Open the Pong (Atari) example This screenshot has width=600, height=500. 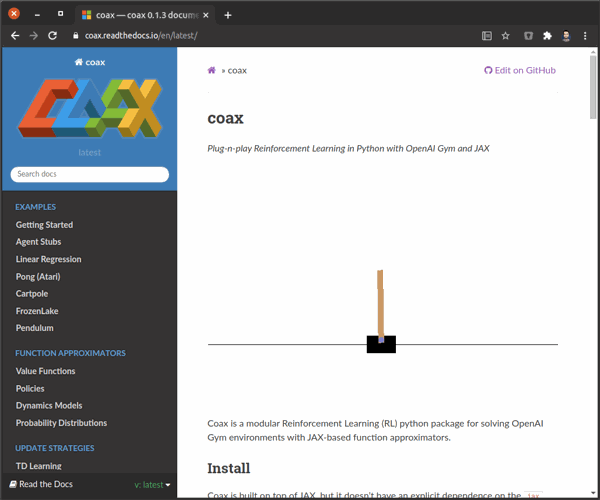pyautogui.click(x=38, y=277)
